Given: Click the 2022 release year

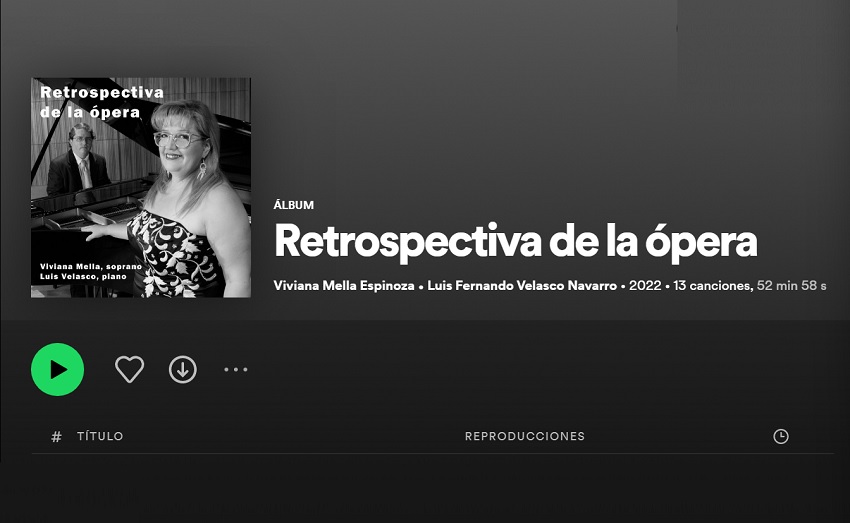Looking at the screenshot, I should pyautogui.click(x=645, y=286).
